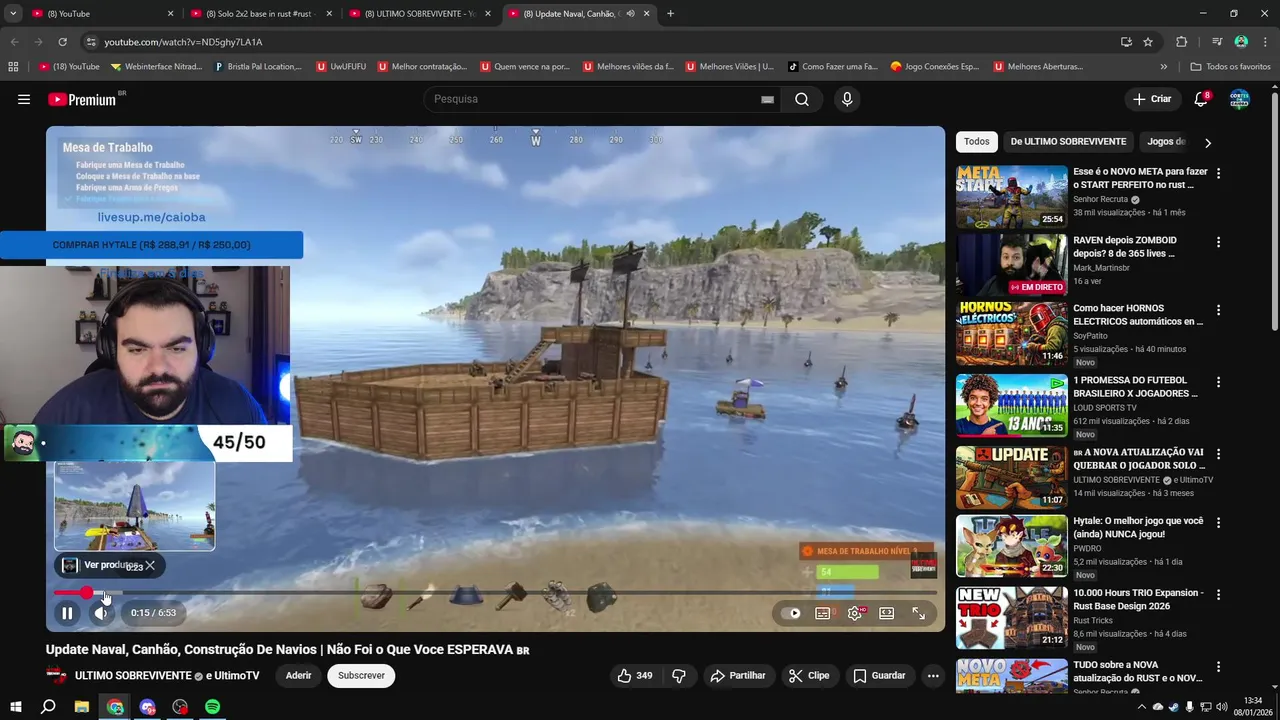Image resolution: width=1280 pixels, height=720 pixels.
Task: Open player settings gear
Action: (x=855, y=613)
